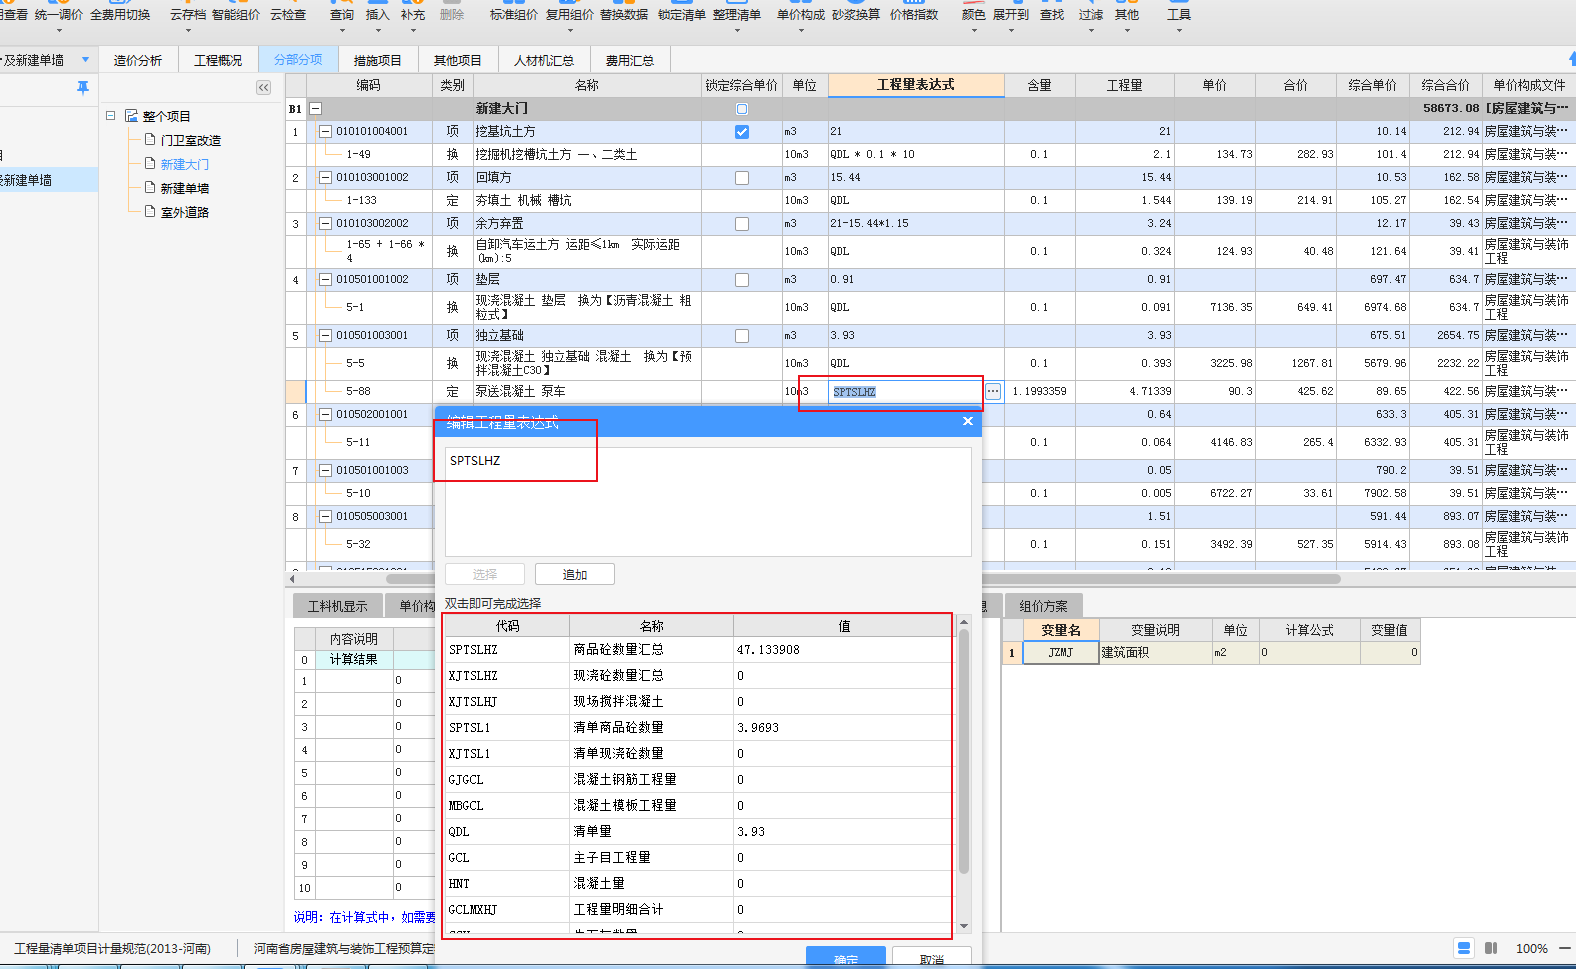Screen dimensions: 1576x969
Task: Switch to 费用汇总 tab
Action: pos(630,60)
